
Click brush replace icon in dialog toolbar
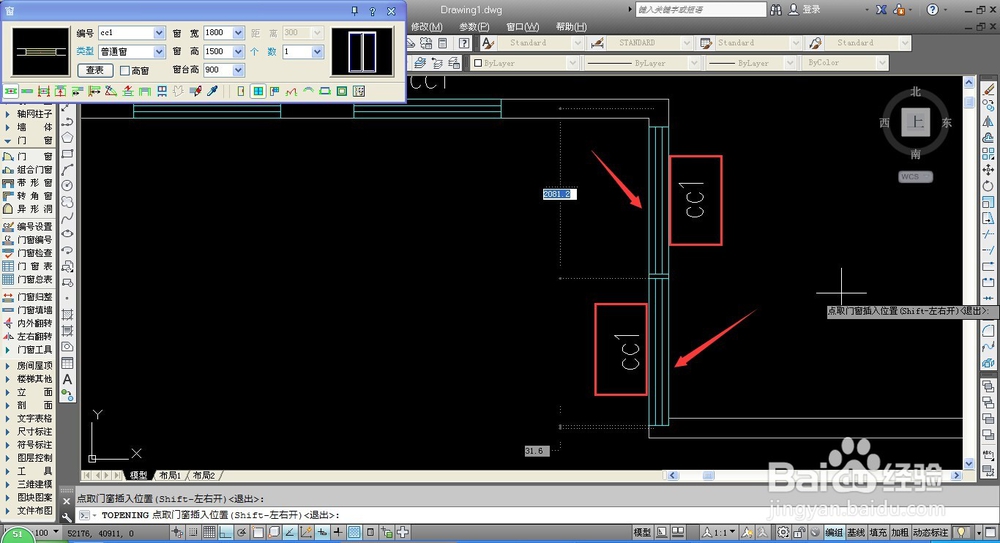pyautogui.click(x=196, y=91)
